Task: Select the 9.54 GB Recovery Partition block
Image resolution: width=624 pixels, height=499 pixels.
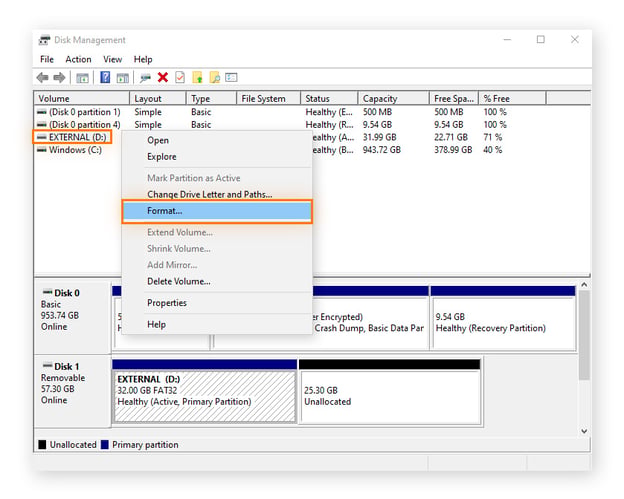Action: click(x=503, y=318)
